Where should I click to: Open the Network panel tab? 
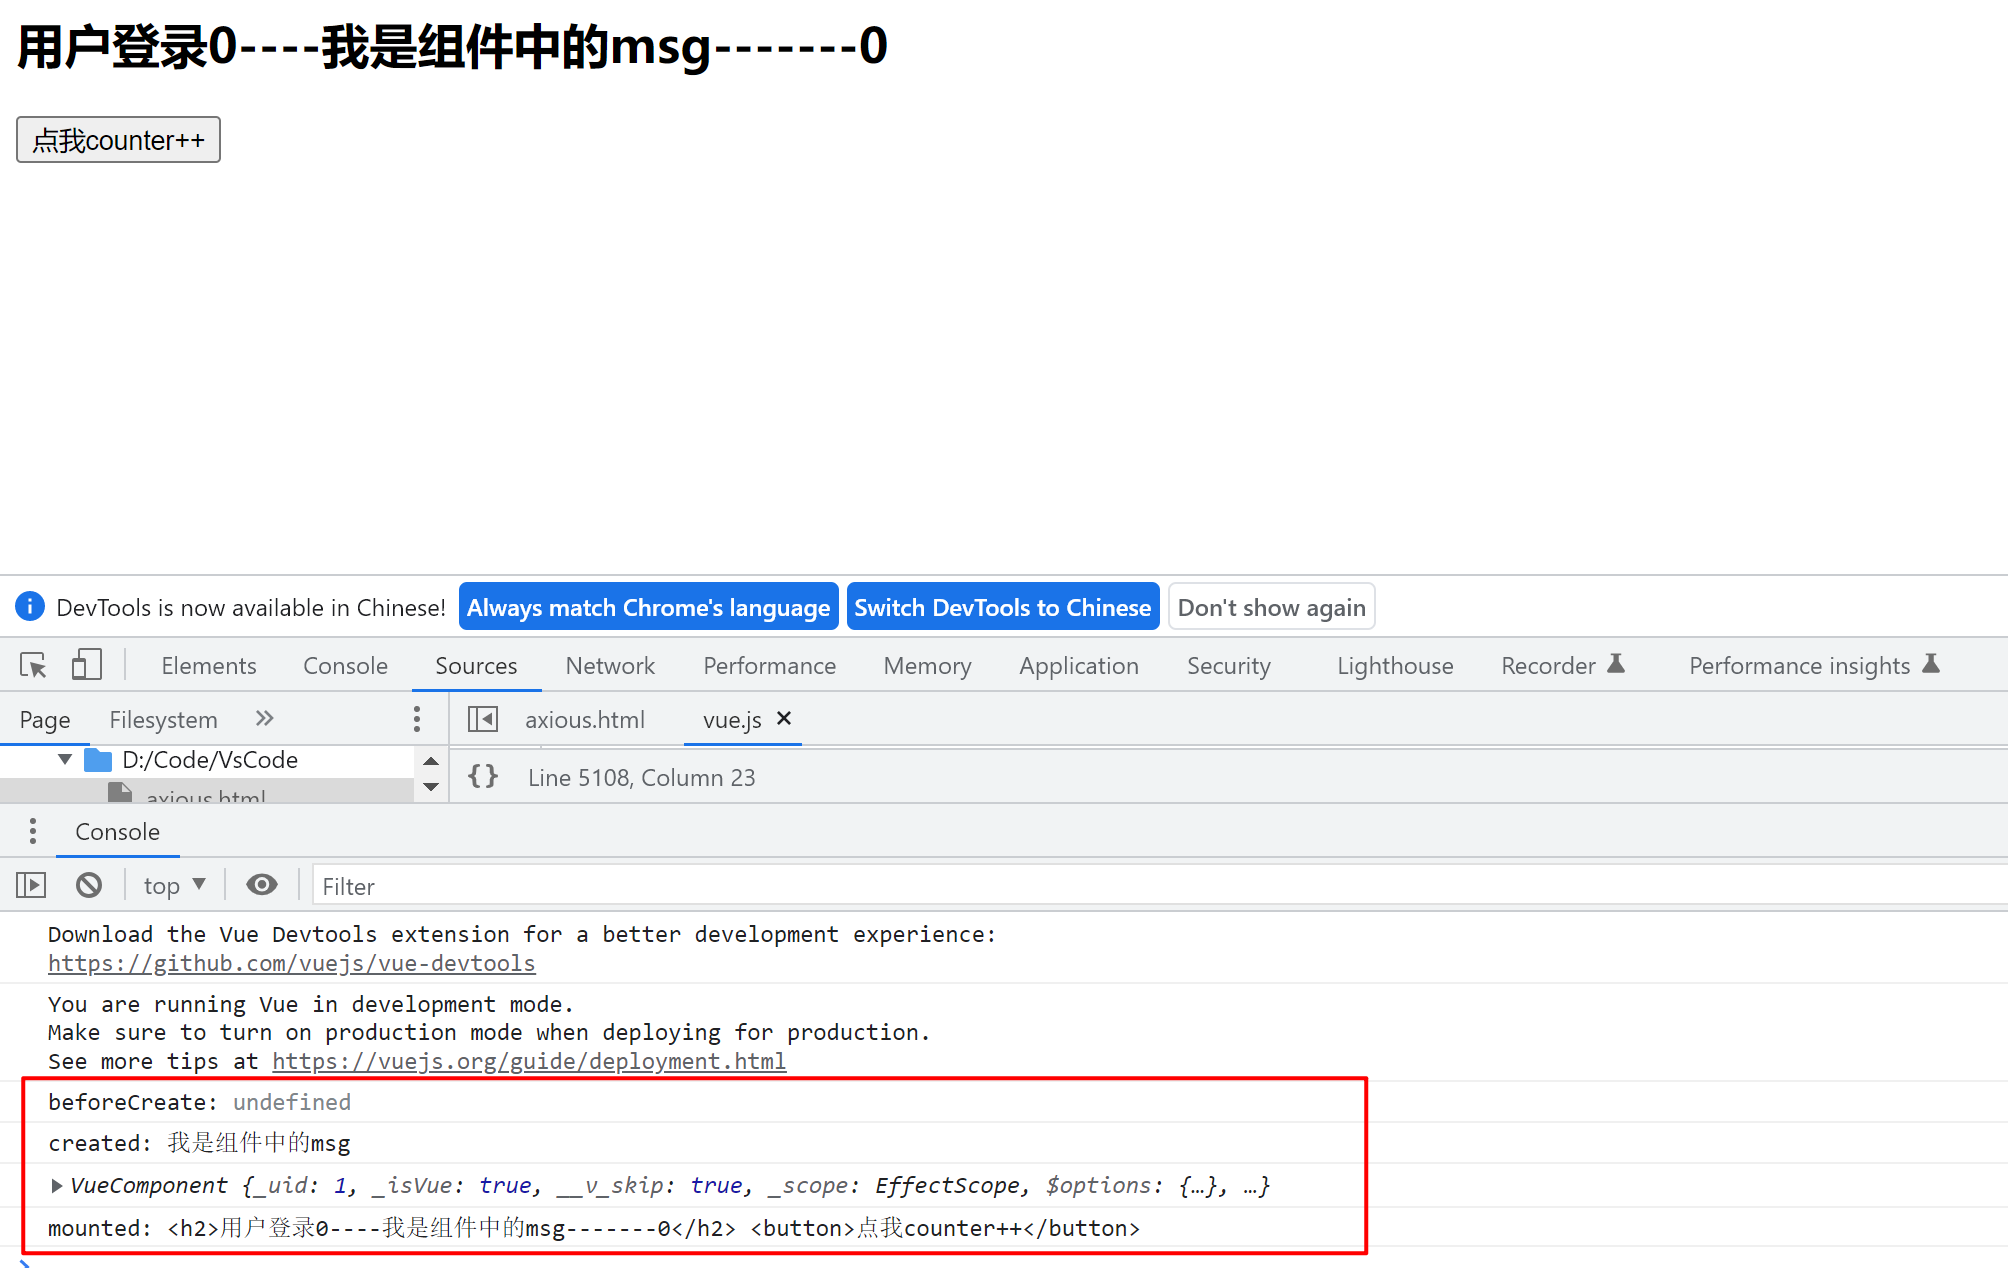[x=610, y=666]
